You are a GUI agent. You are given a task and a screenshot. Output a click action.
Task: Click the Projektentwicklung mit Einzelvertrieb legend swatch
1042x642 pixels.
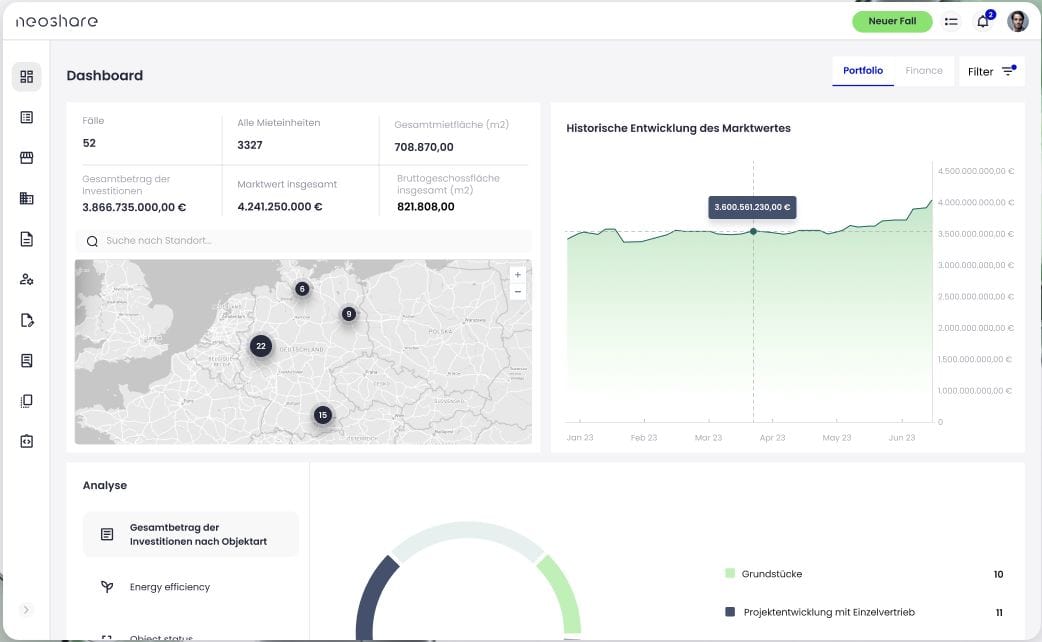coord(730,612)
